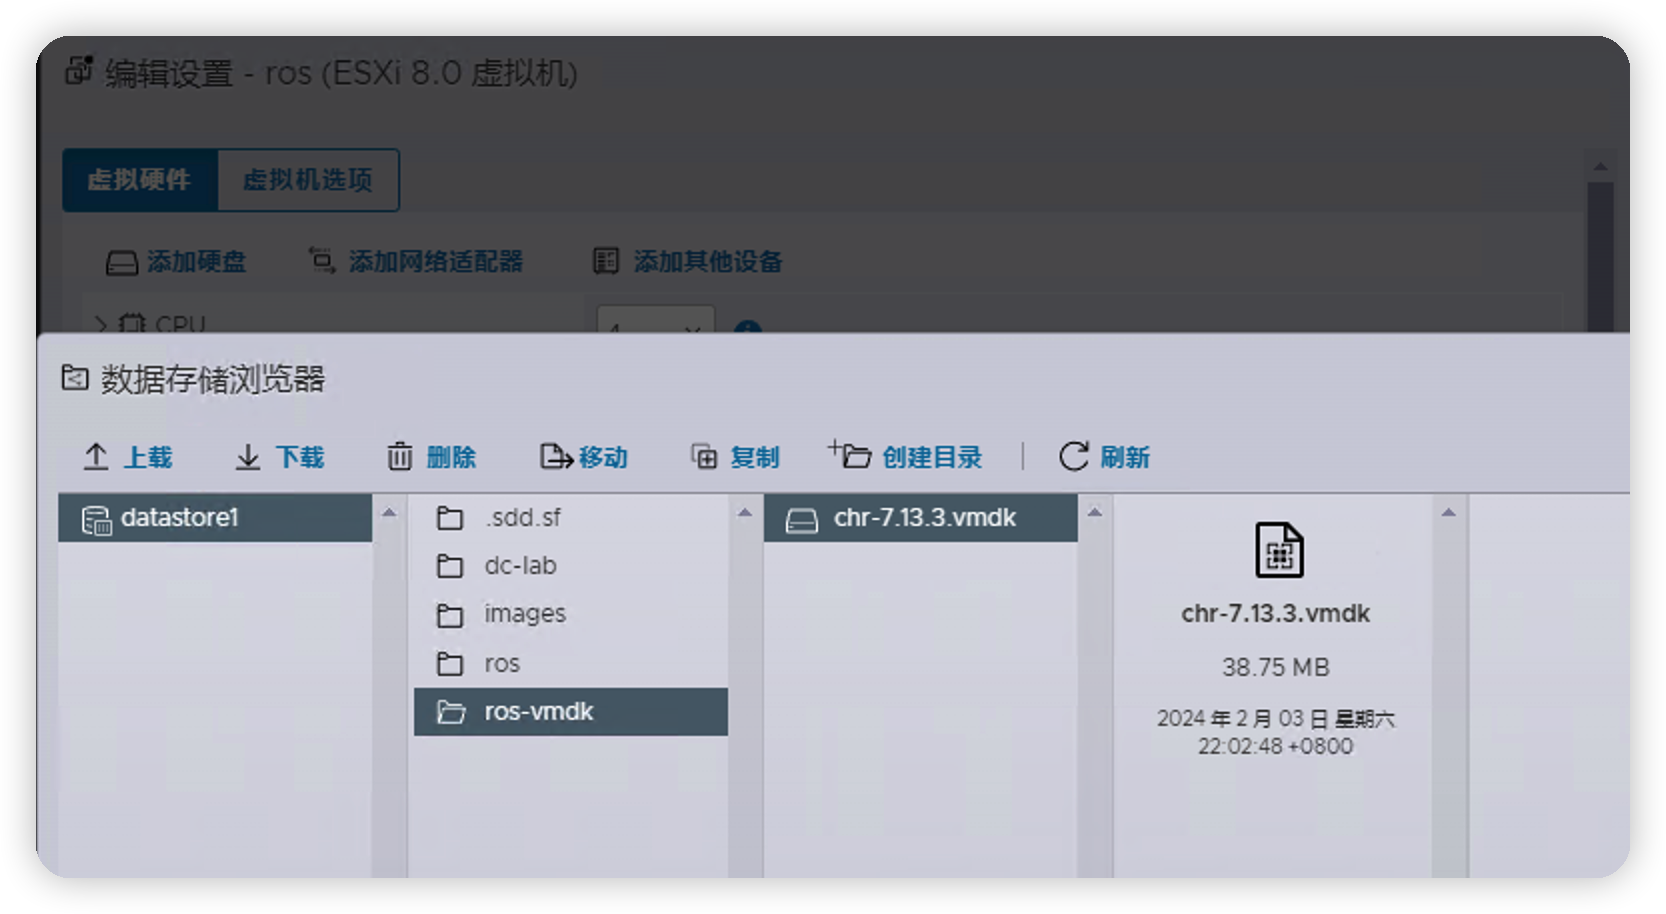The width and height of the screenshot is (1666, 914).
Task: Click the datastore browser title icon
Action: point(75,378)
